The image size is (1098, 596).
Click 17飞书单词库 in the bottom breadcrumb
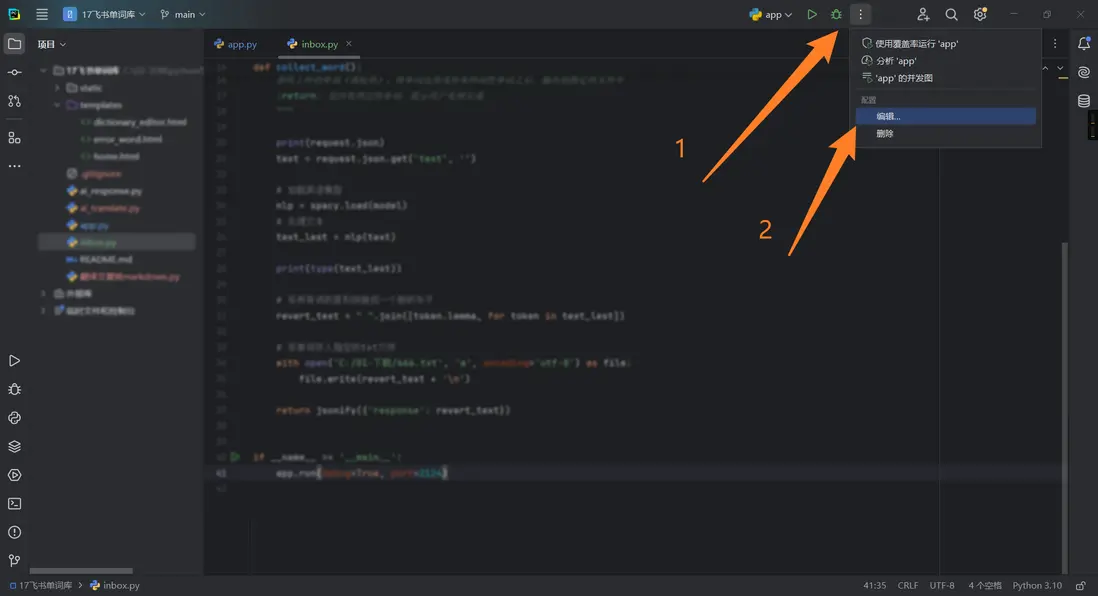point(41,585)
